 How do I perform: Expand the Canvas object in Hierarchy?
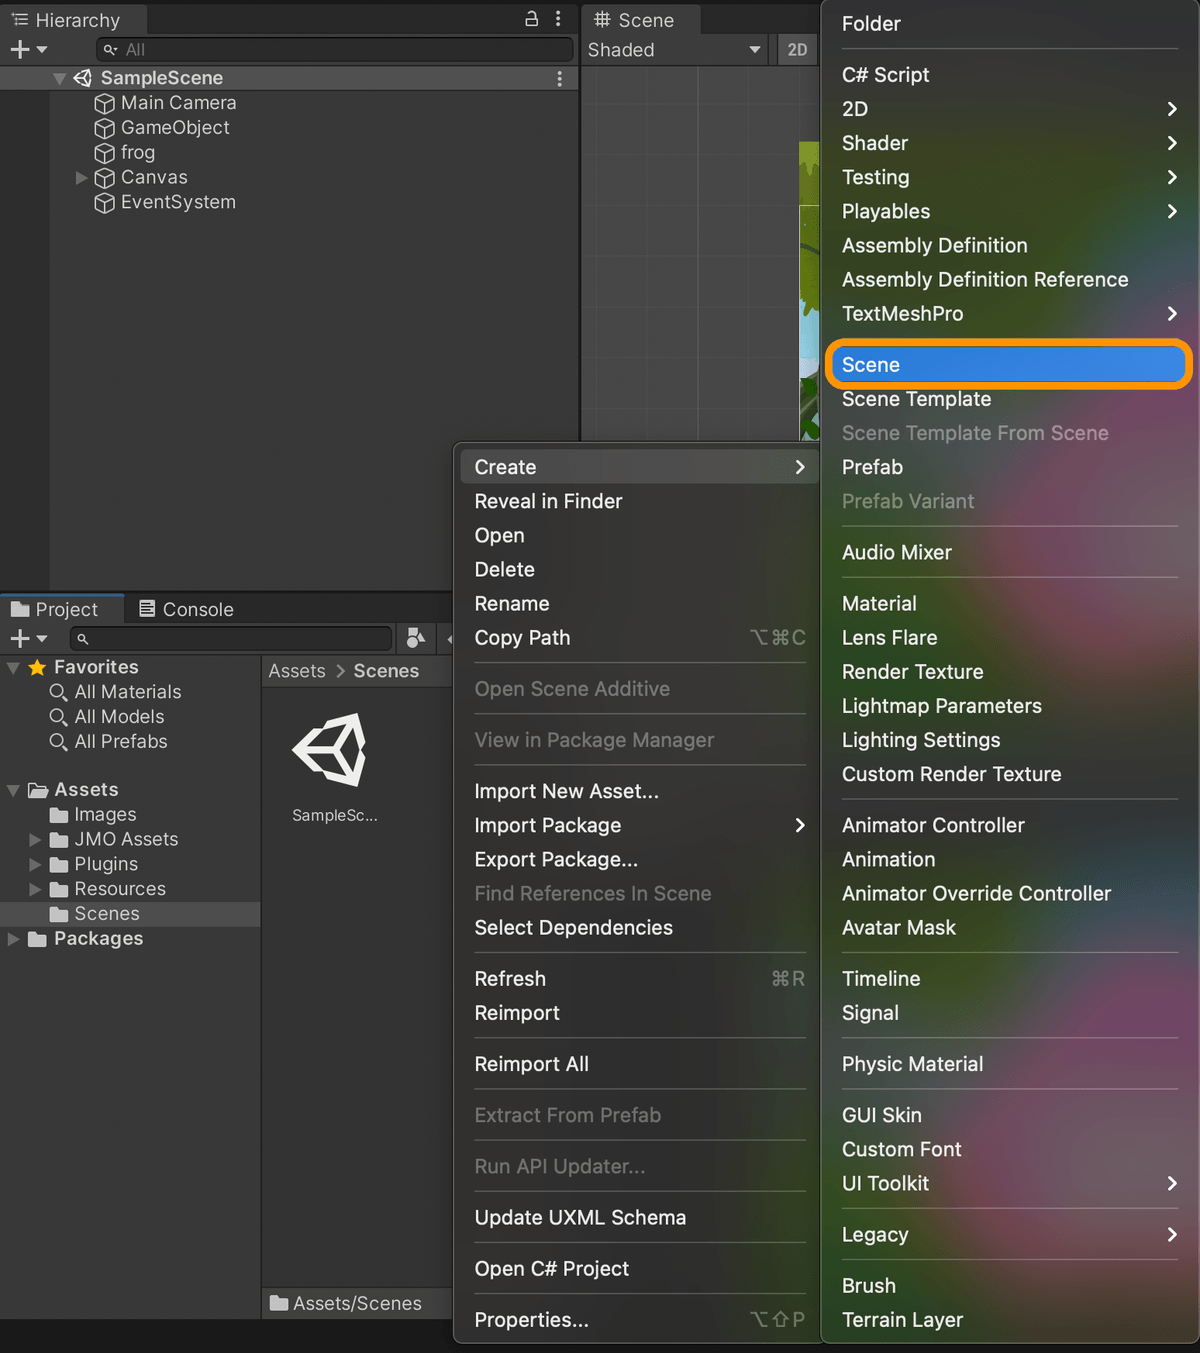click(x=80, y=177)
